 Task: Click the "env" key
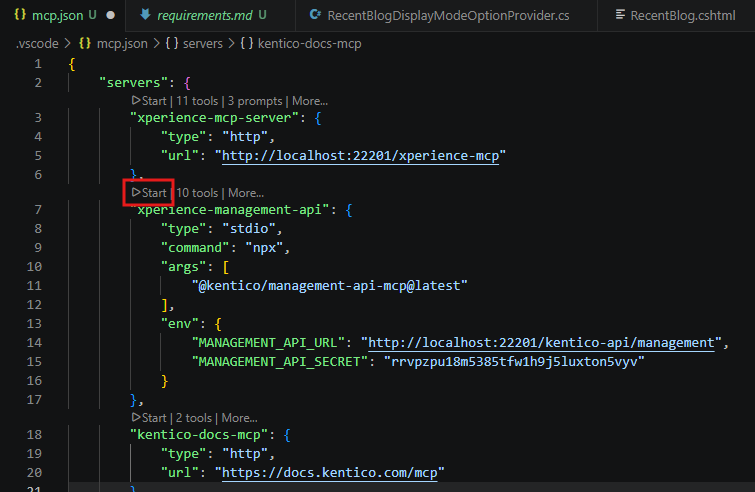(x=180, y=324)
